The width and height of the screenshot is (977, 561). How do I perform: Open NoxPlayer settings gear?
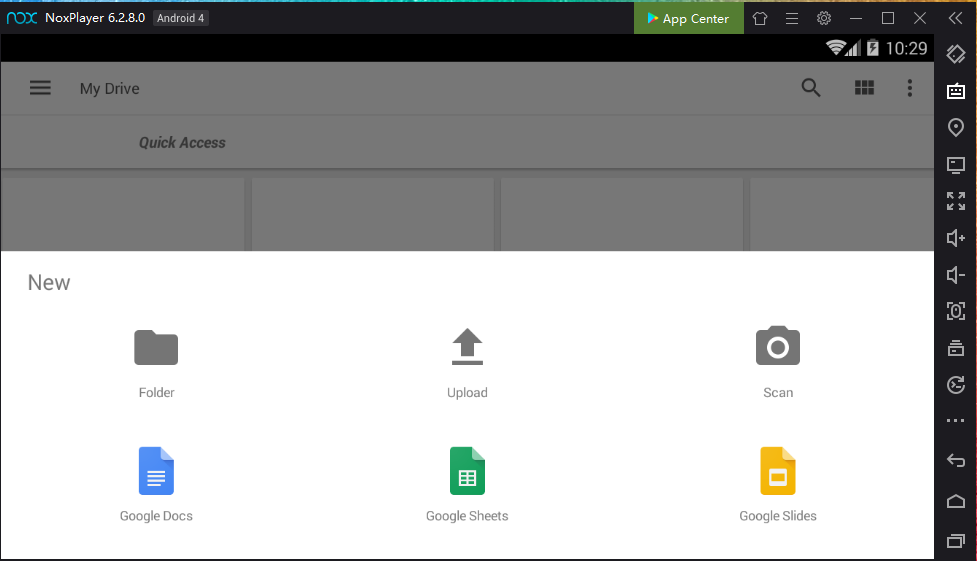tap(824, 18)
